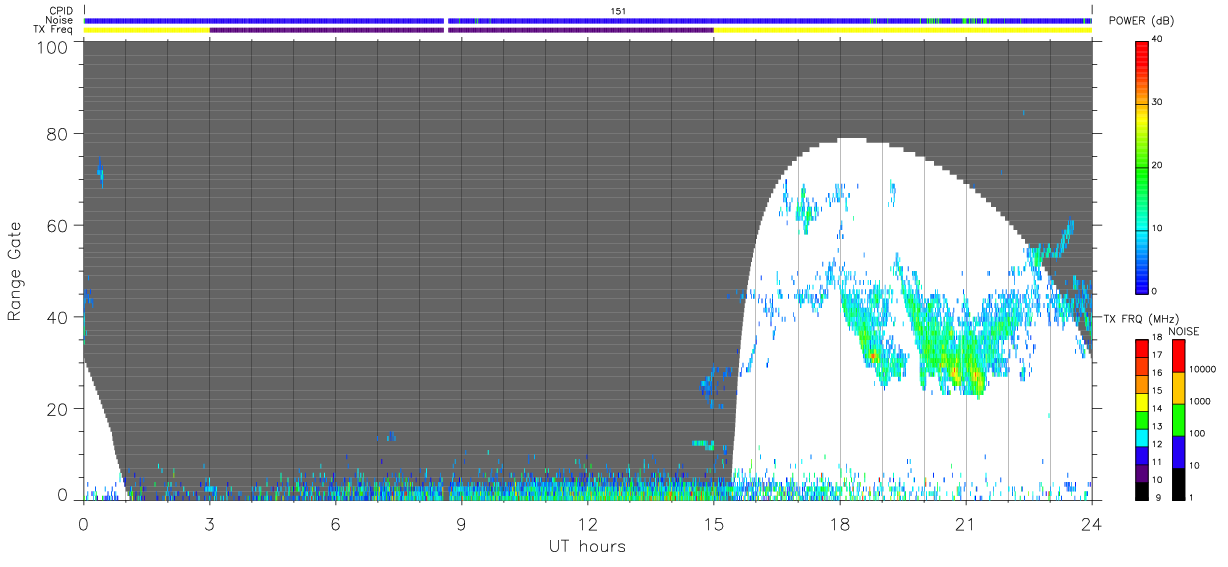Click the '100' tick on Range Gate axis
1228x567 pixels.
point(54,47)
